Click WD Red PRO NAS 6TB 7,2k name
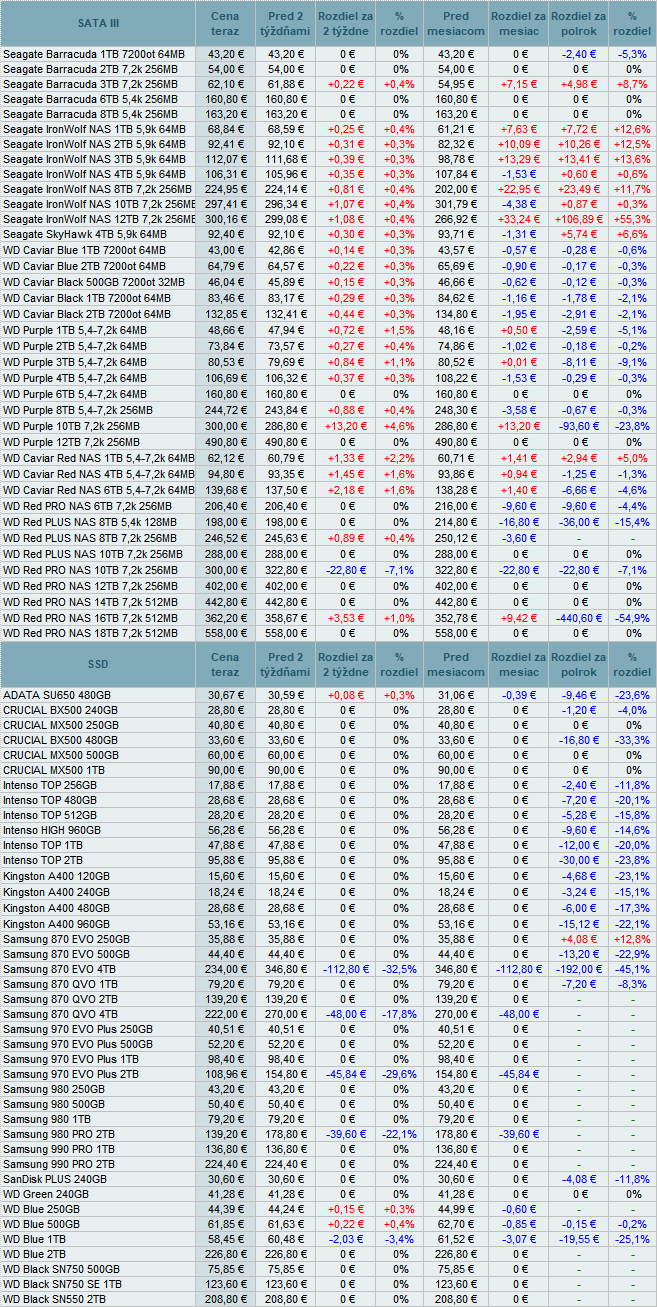The height and width of the screenshot is (1307, 657). [87, 507]
